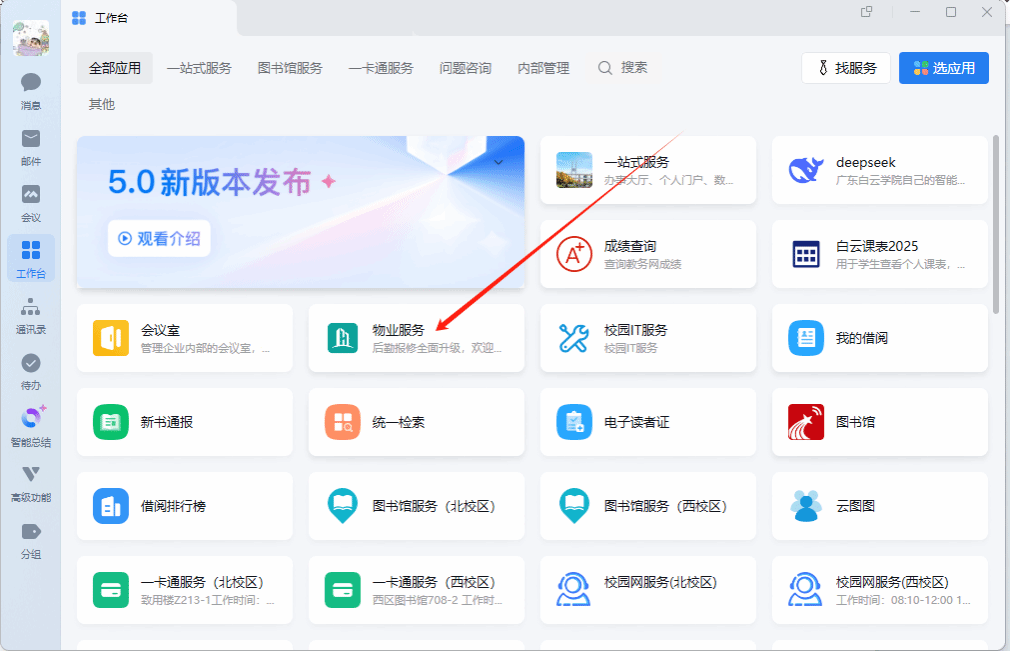Launch the deepseek whale app icon
1010x651 pixels.
(x=806, y=170)
